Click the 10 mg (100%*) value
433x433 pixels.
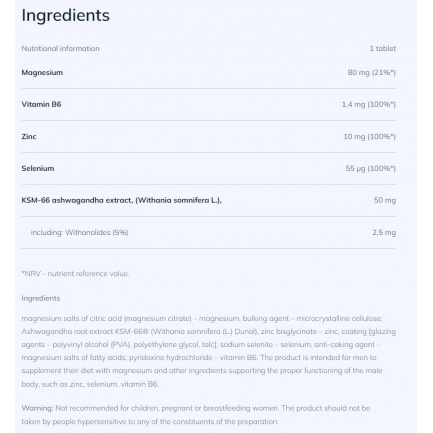pyautogui.click(x=369, y=136)
